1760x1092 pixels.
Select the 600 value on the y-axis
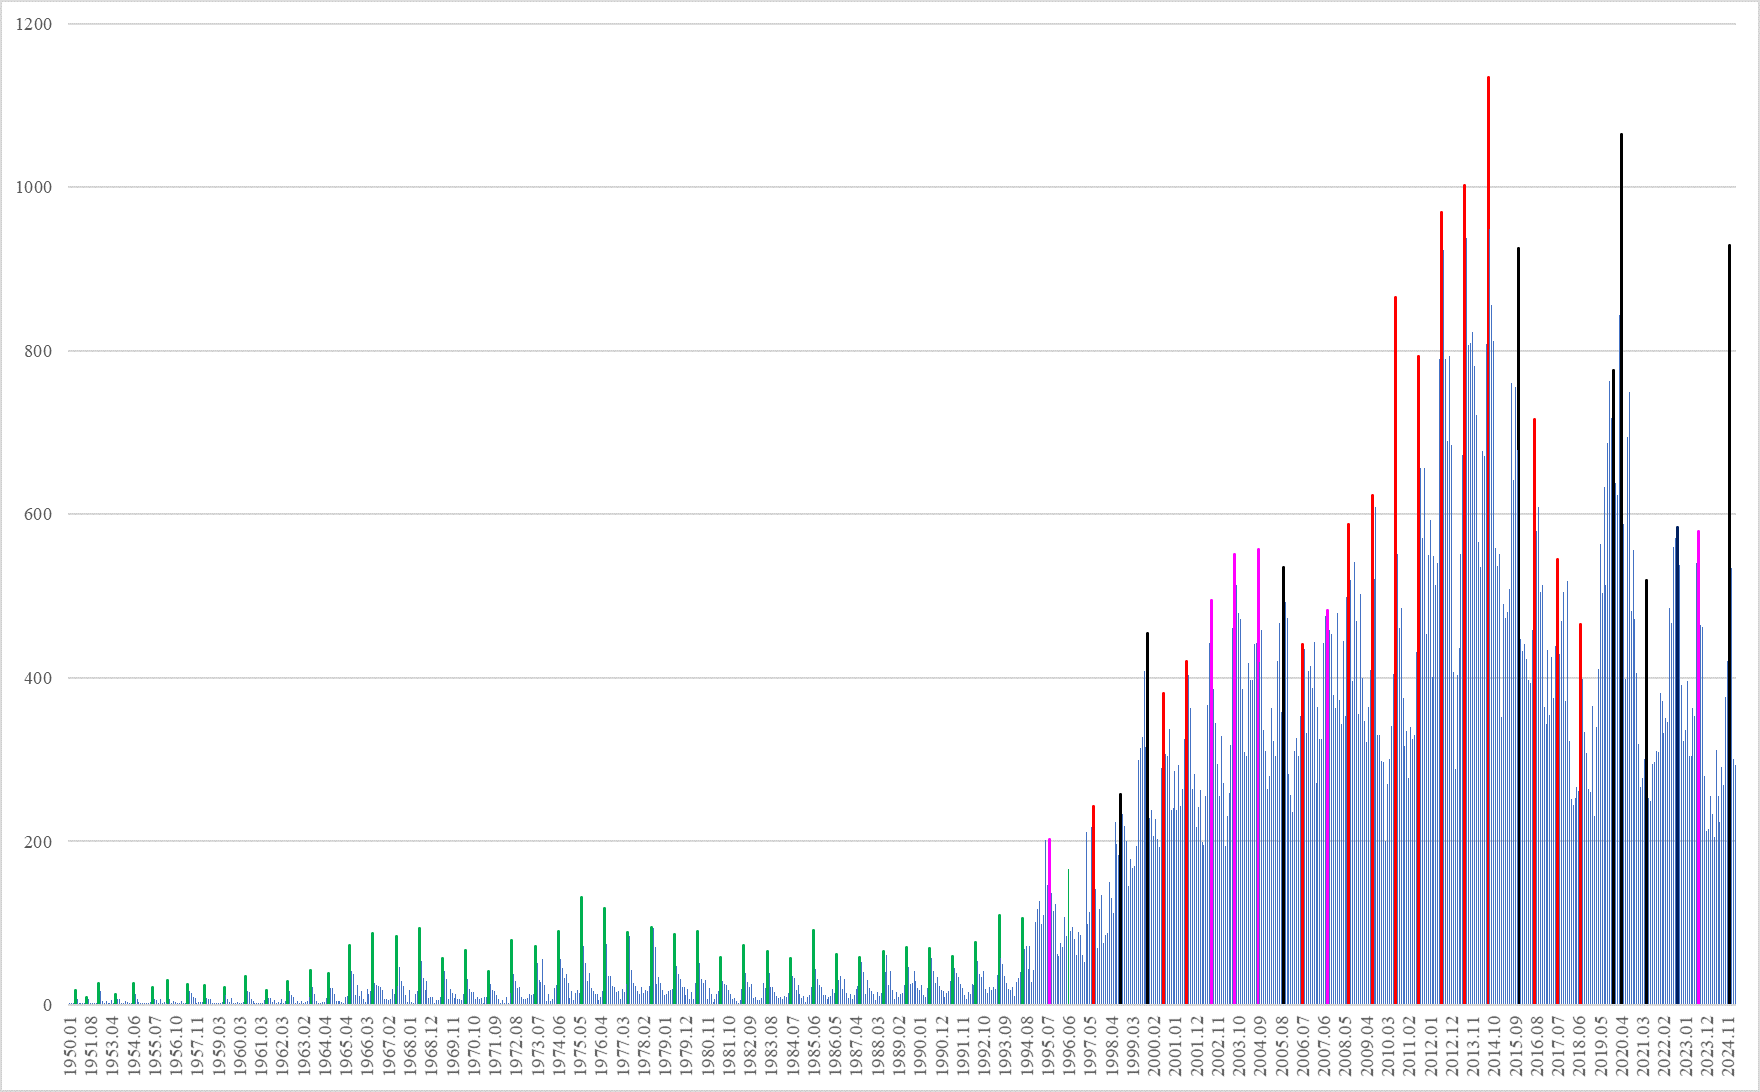pyautogui.click(x=38, y=514)
